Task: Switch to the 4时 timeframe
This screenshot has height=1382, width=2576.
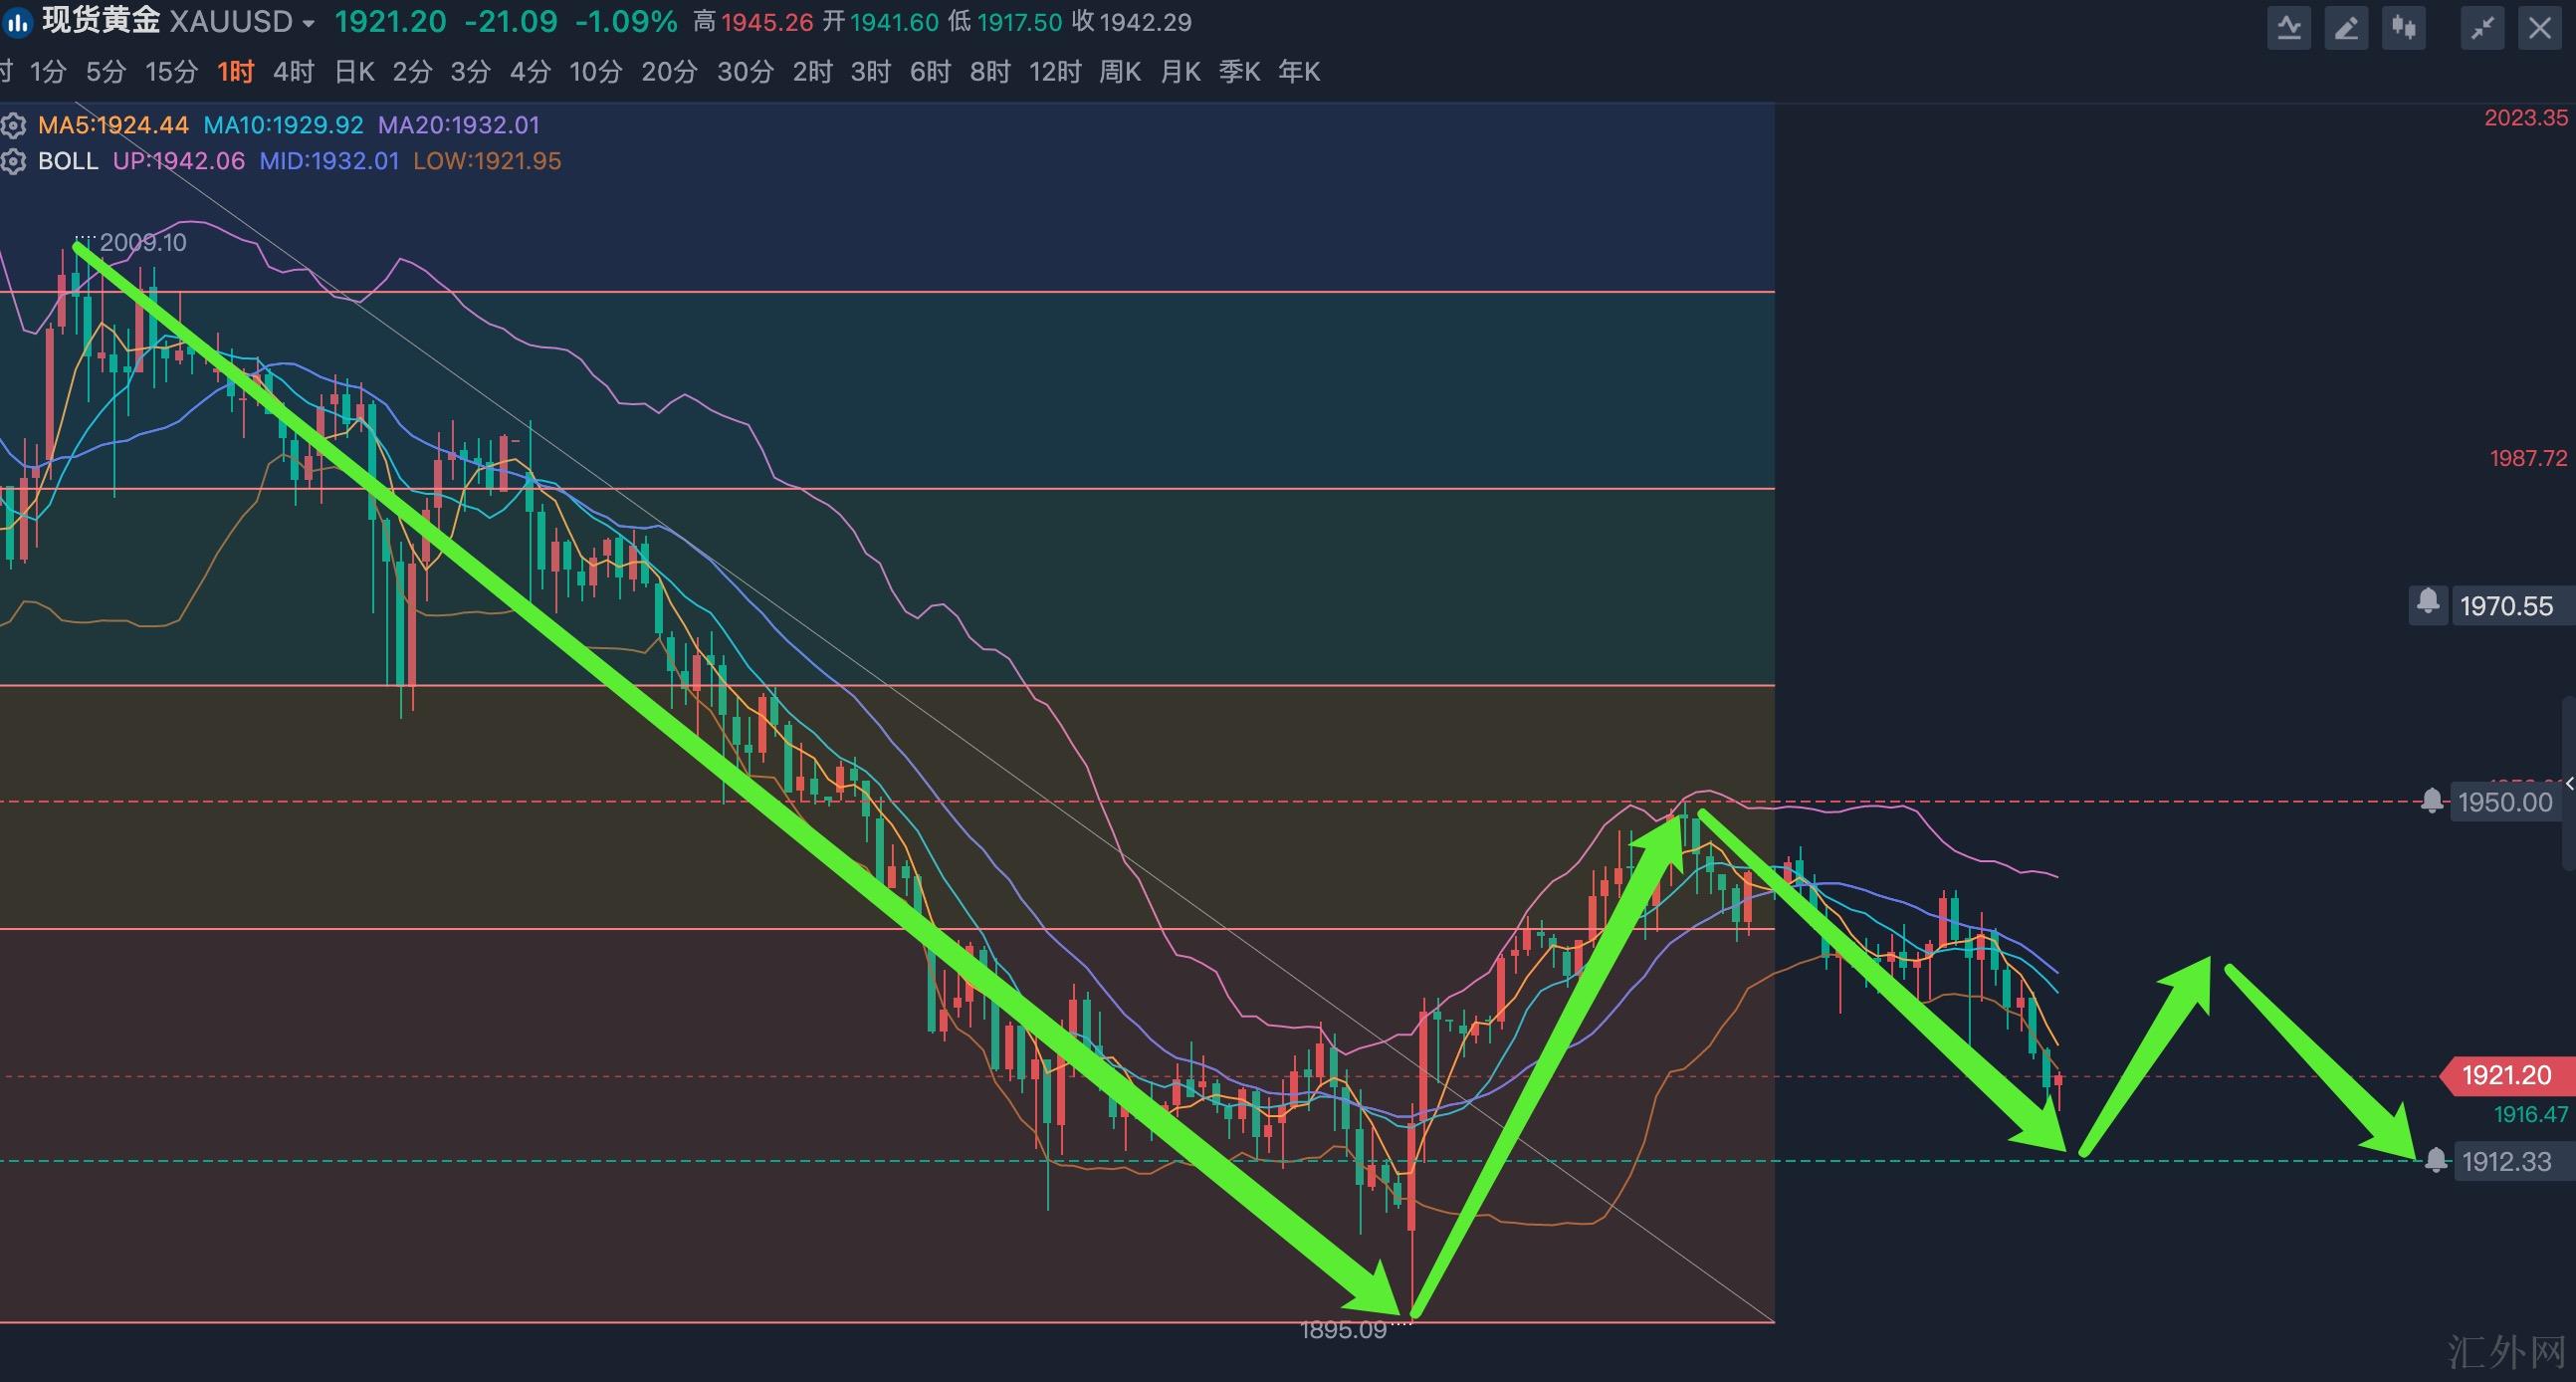Action: coord(293,72)
